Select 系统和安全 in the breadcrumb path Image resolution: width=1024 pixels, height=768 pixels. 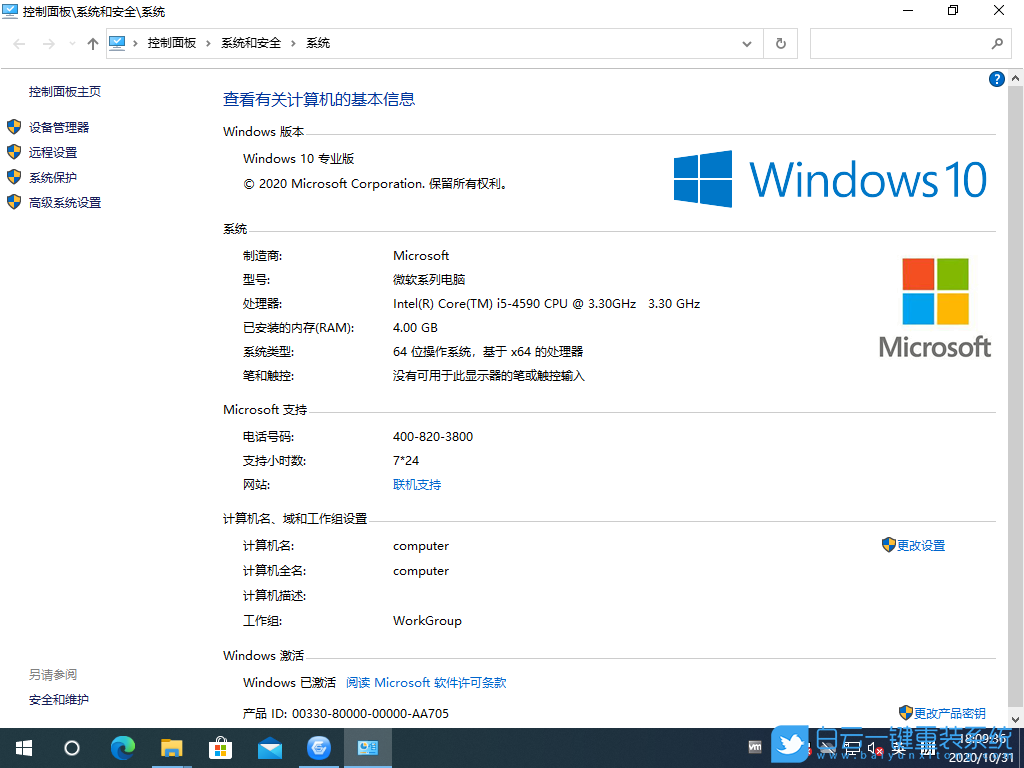(x=251, y=43)
